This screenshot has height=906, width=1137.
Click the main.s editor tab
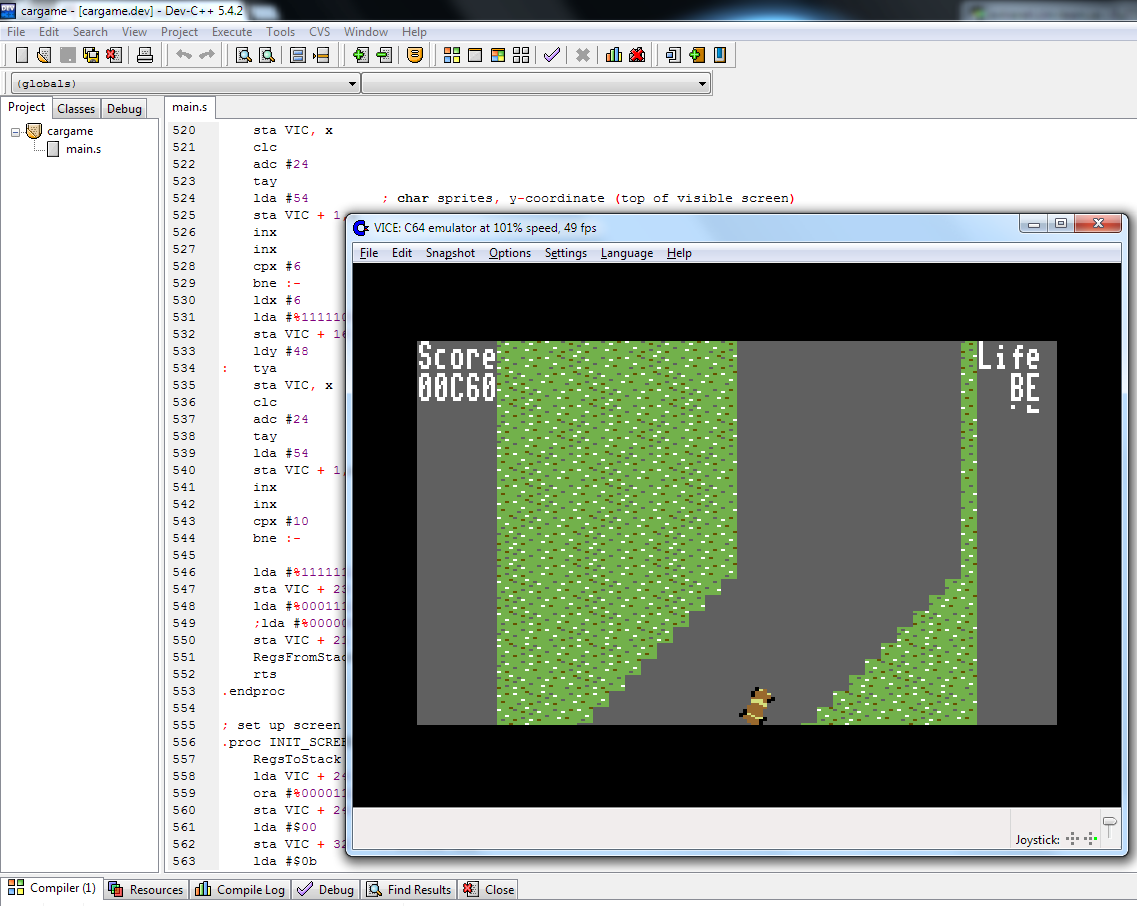tap(189, 107)
